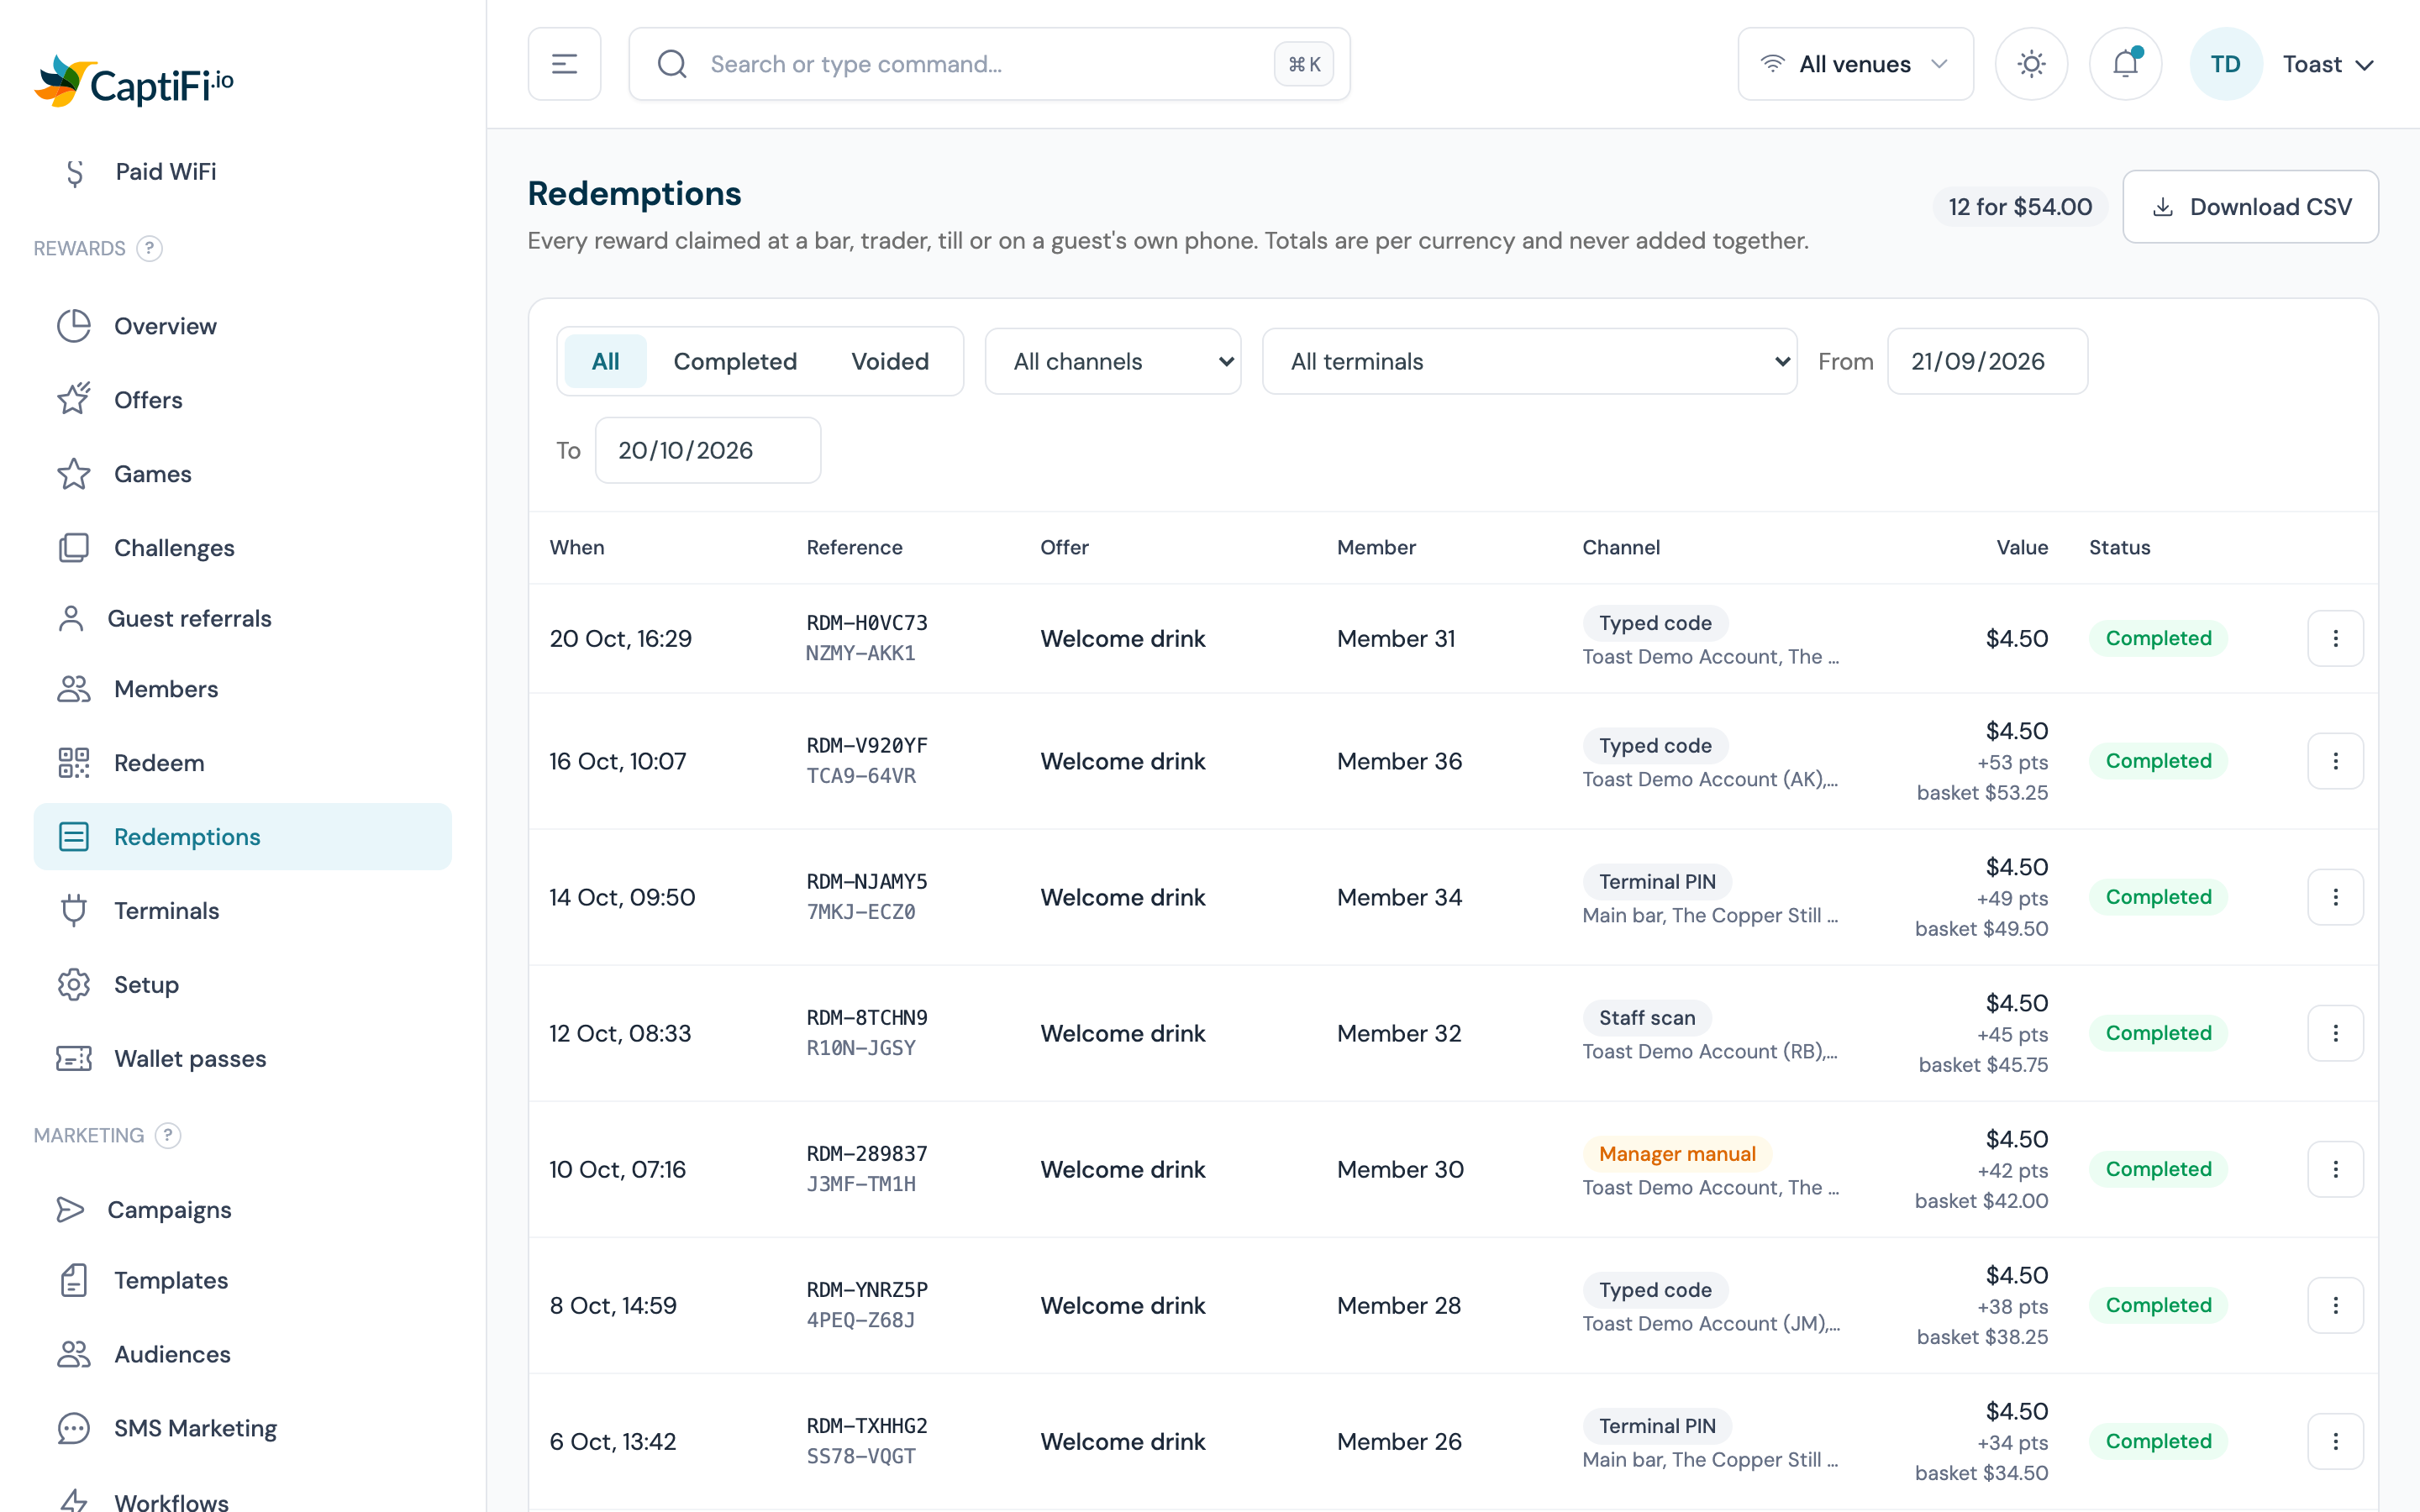
Task: Click the Staff scan channel badge
Action: pos(1647,1017)
